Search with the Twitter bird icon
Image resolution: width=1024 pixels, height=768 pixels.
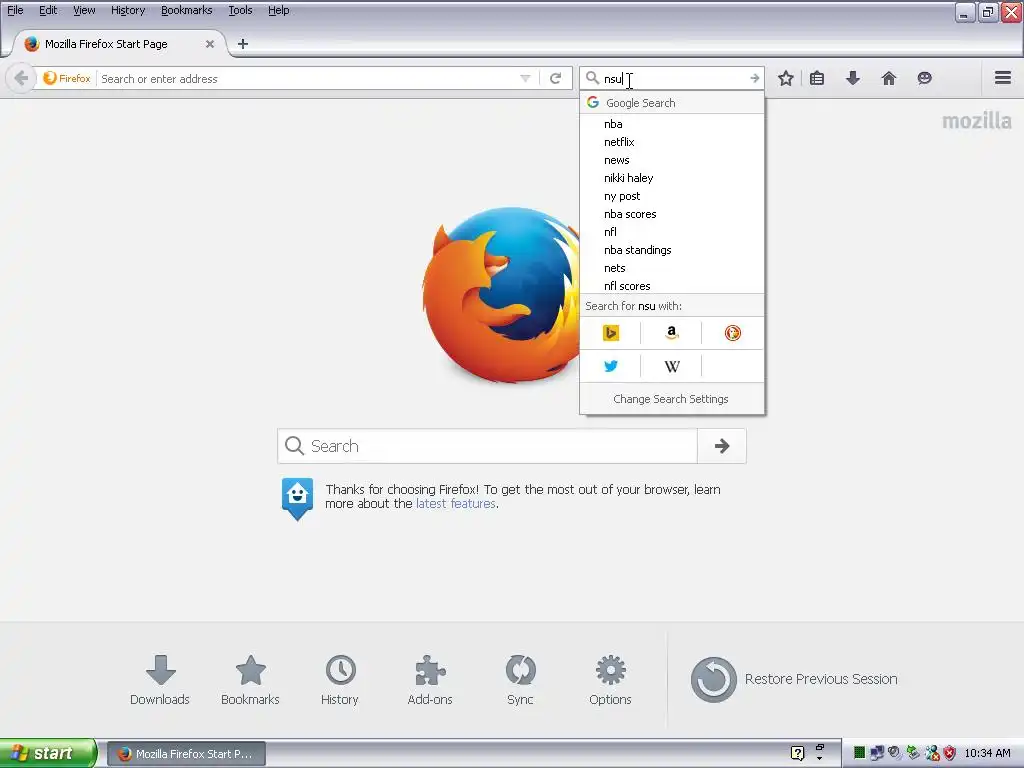click(611, 366)
